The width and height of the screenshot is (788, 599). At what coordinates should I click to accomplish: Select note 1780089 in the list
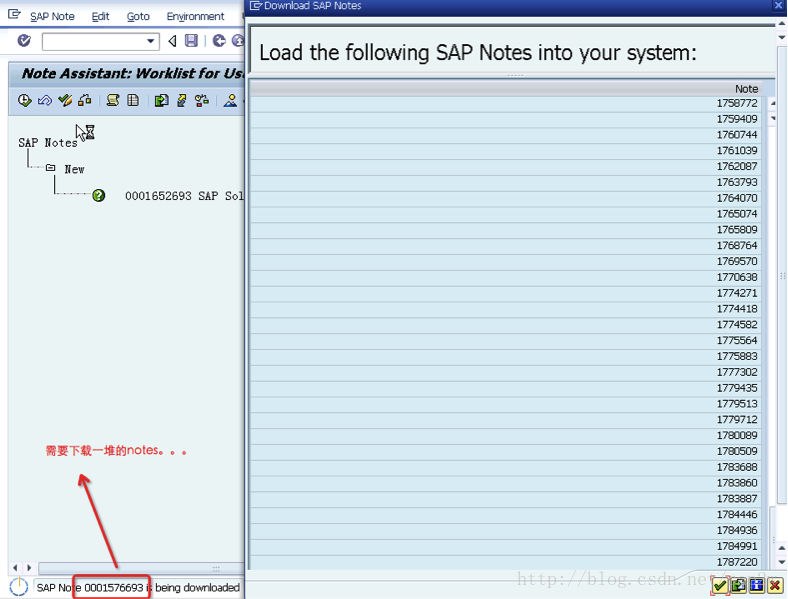(506, 435)
